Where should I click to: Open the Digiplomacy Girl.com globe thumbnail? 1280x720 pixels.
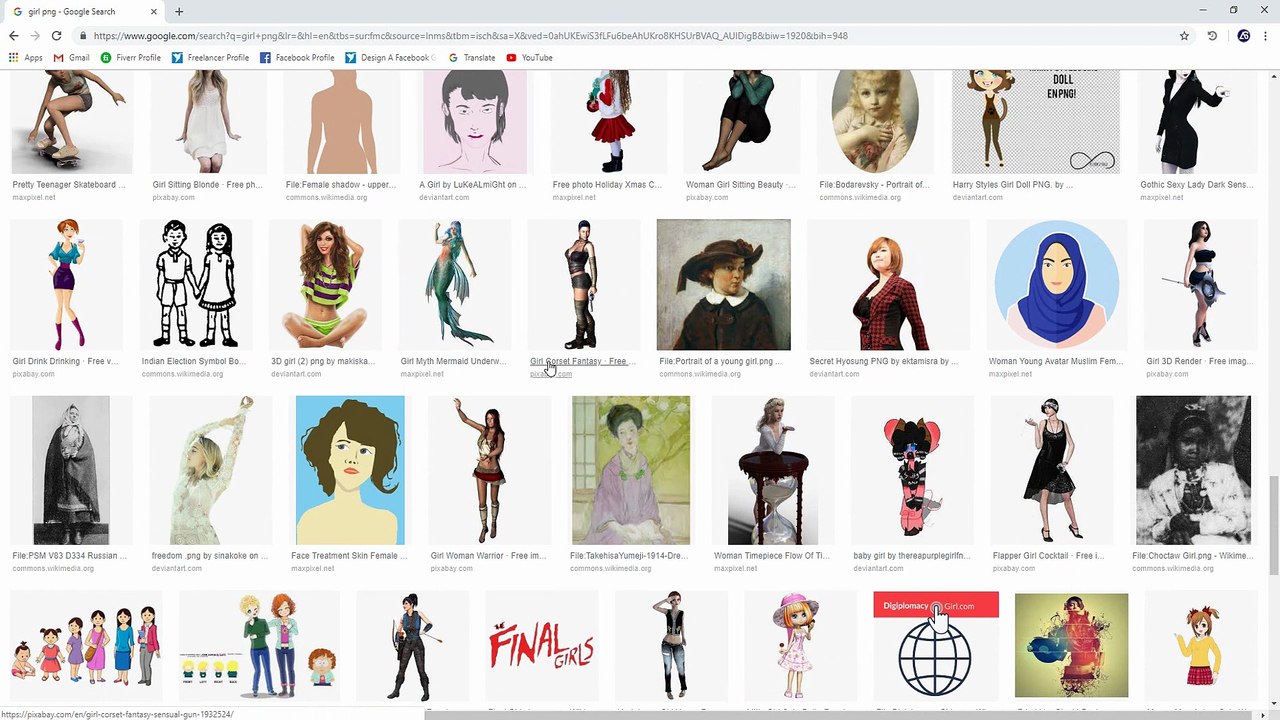936,646
